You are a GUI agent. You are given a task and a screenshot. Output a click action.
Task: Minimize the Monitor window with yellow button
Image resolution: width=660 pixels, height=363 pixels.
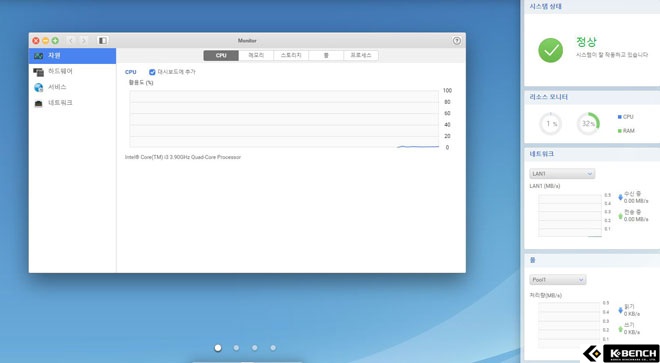[45, 41]
